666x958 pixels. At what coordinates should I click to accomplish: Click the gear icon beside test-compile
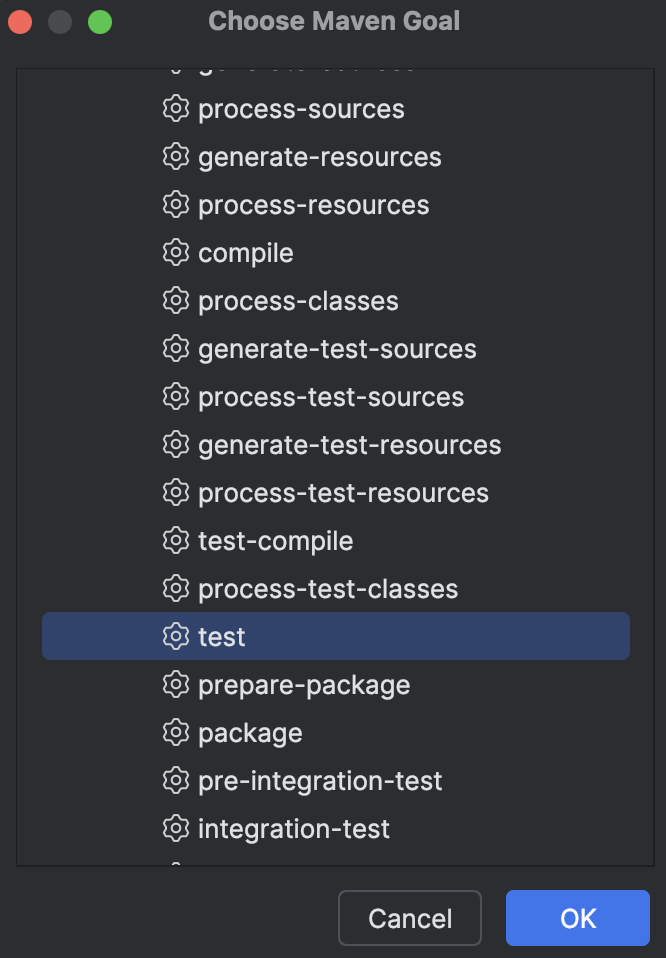click(x=176, y=540)
